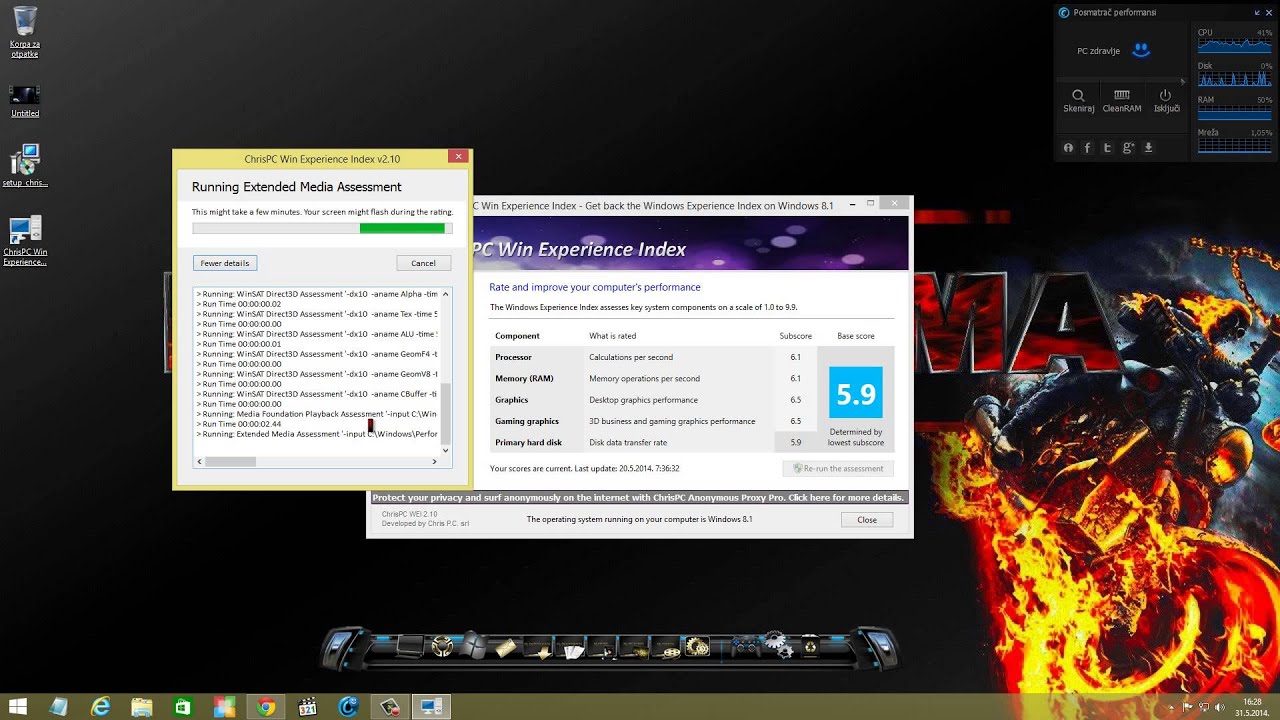Click the 'Rate and improve your computer's performance' heading

click(x=594, y=287)
